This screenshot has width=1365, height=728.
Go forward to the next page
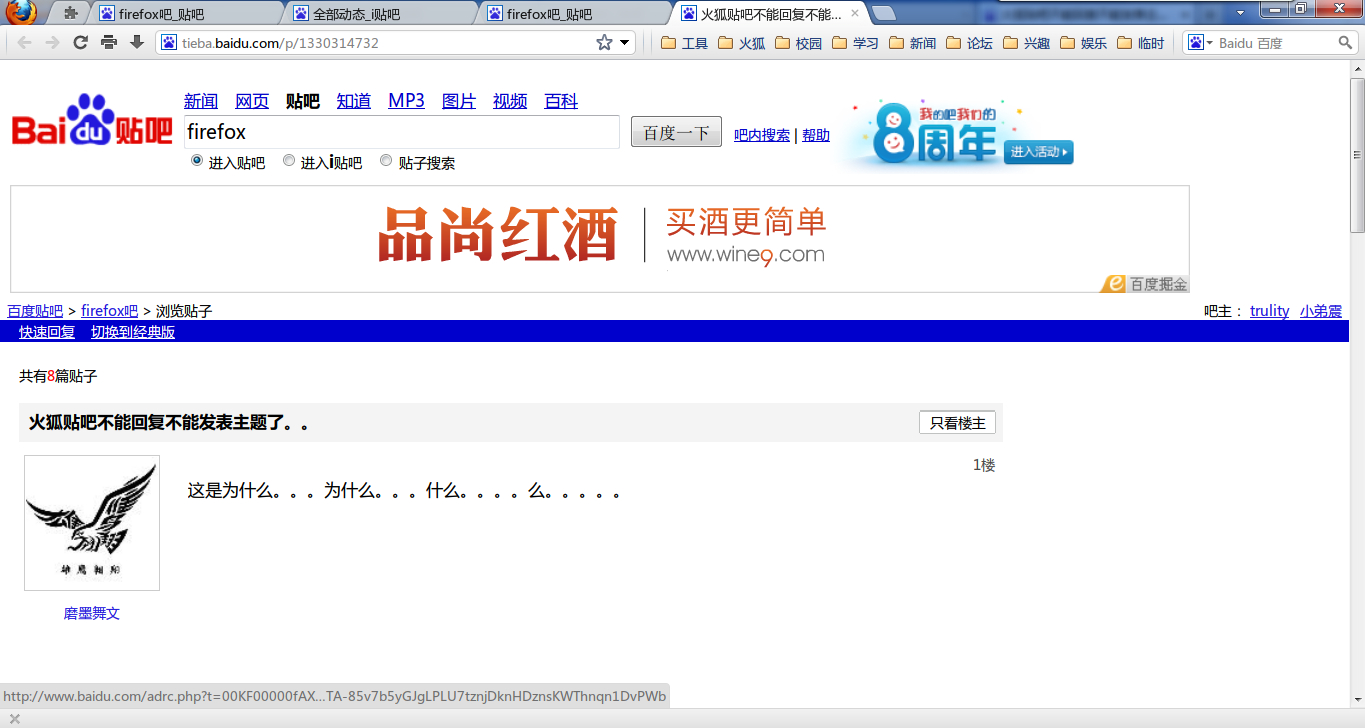click(x=53, y=43)
